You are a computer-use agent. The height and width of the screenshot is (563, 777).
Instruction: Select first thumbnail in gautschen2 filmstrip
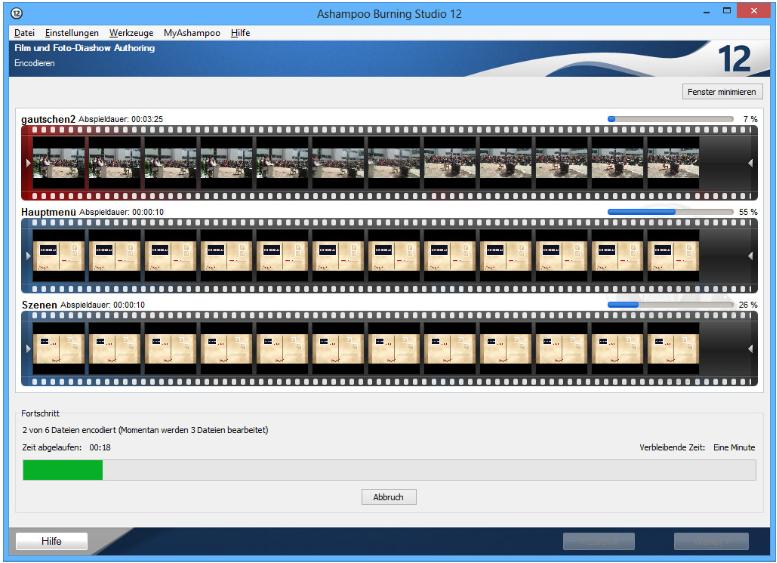pos(59,162)
